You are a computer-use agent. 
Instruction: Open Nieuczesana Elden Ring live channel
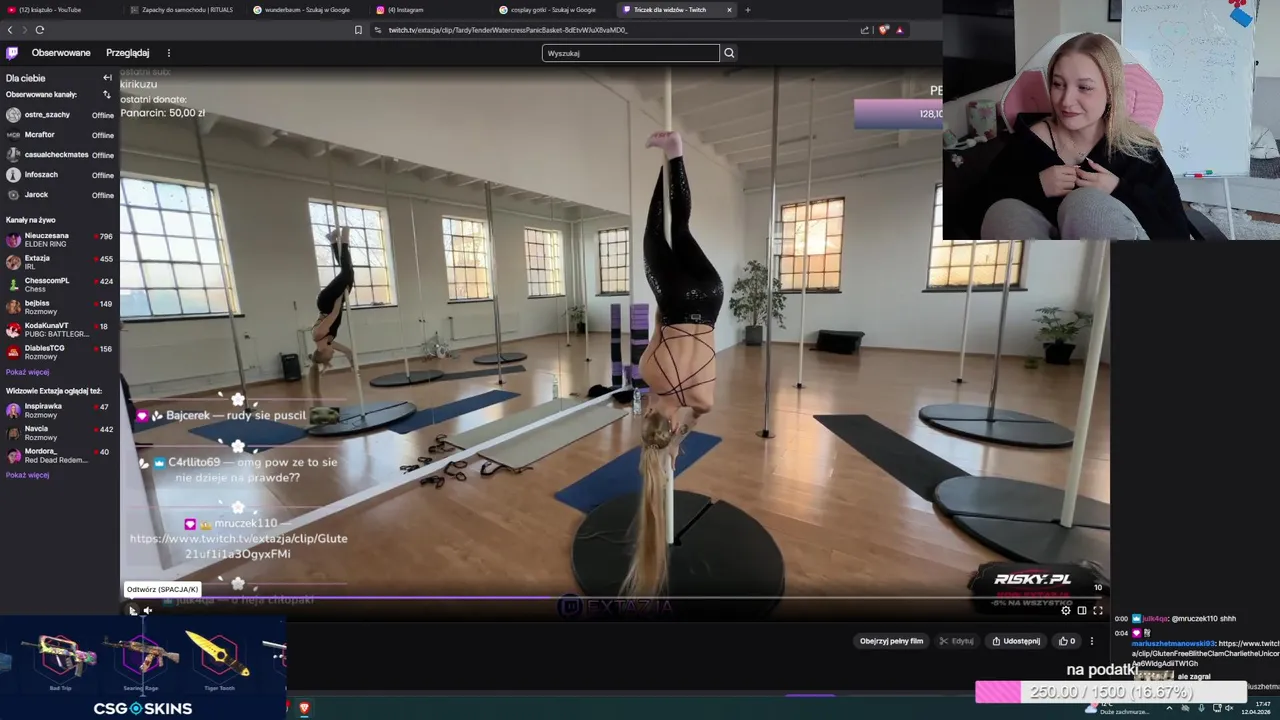(60, 240)
